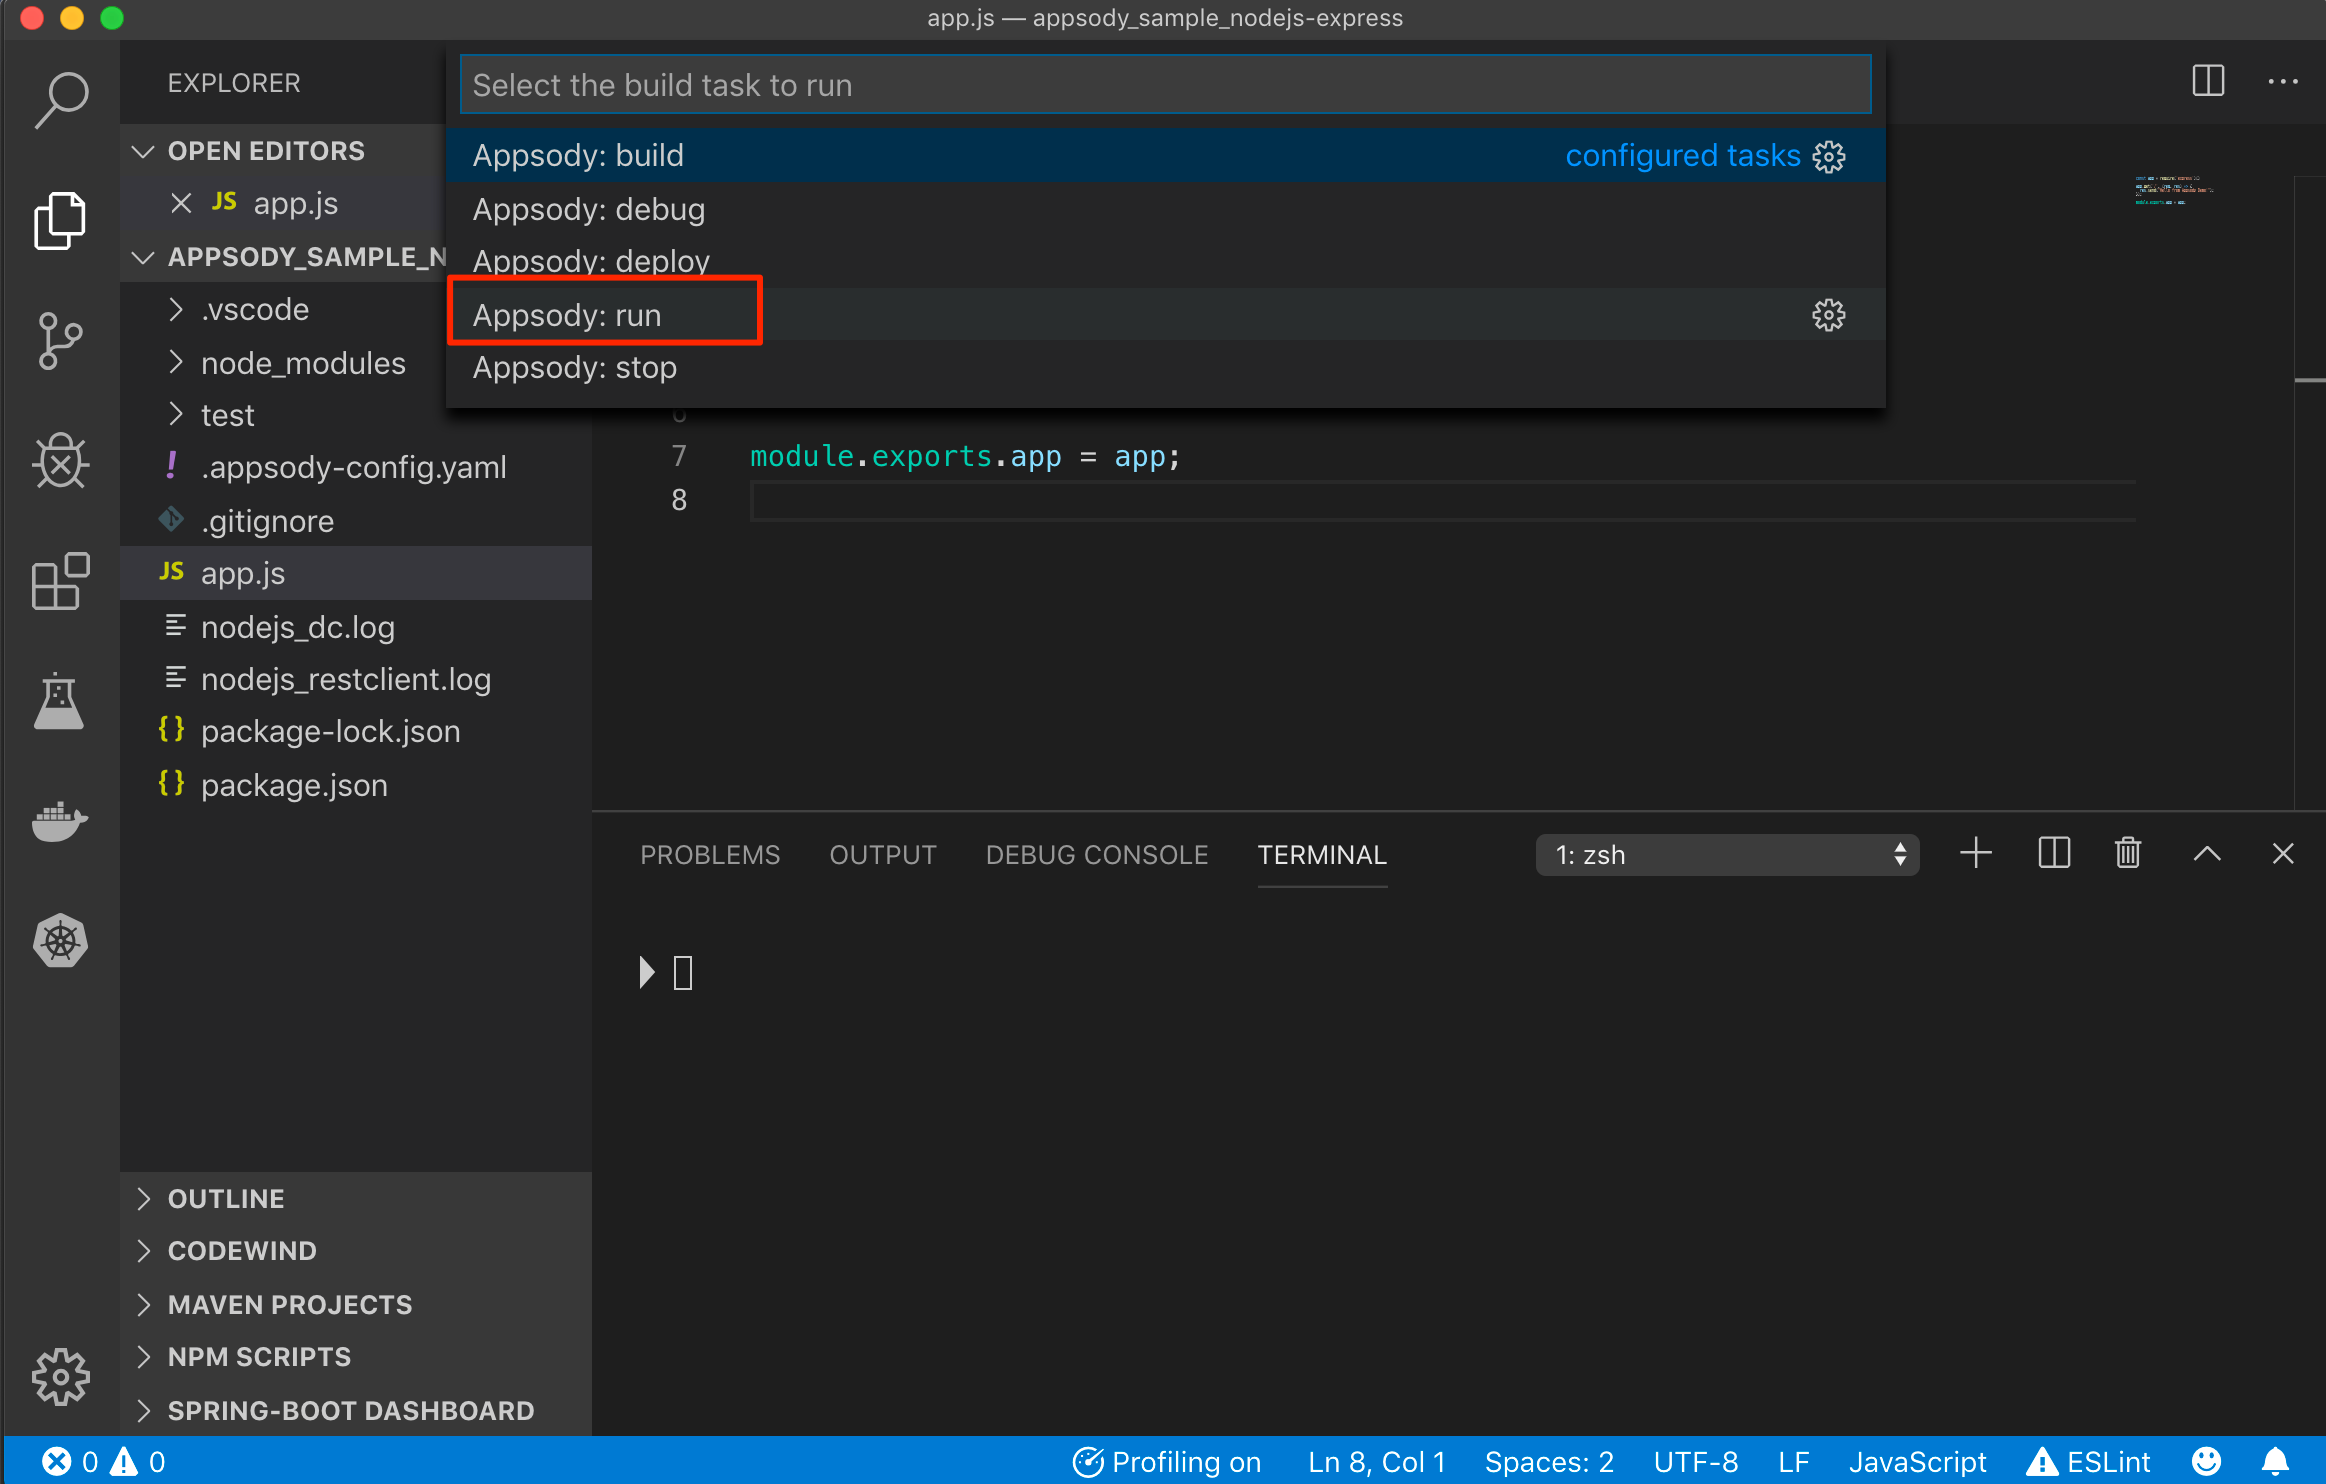2326x1484 pixels.
Task: Change language mode via JavaScript
Action: tap(1917, 1462)
